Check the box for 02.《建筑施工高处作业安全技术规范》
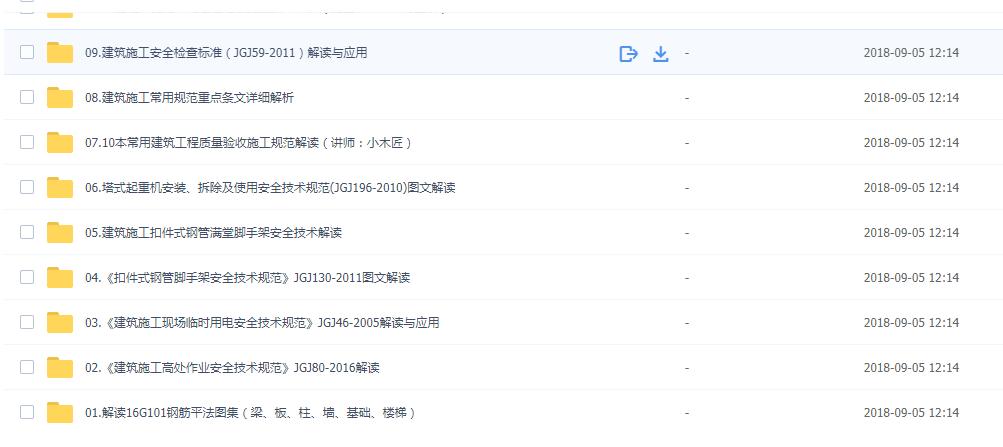 point(27,367)
